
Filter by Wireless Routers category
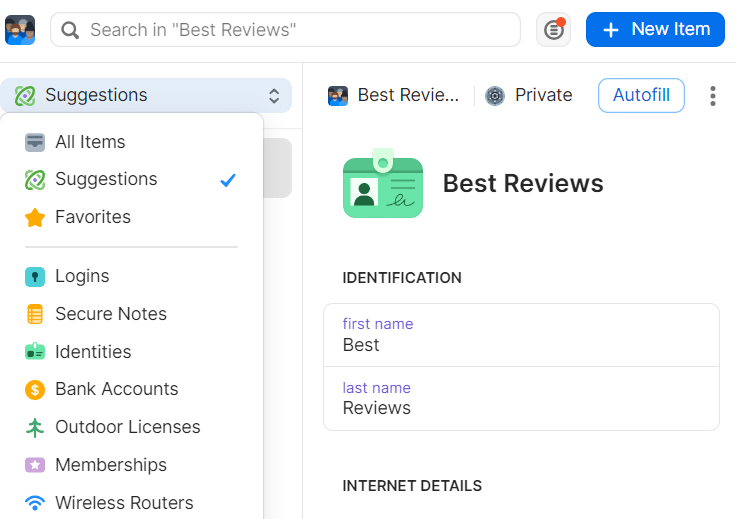(131, 503)
